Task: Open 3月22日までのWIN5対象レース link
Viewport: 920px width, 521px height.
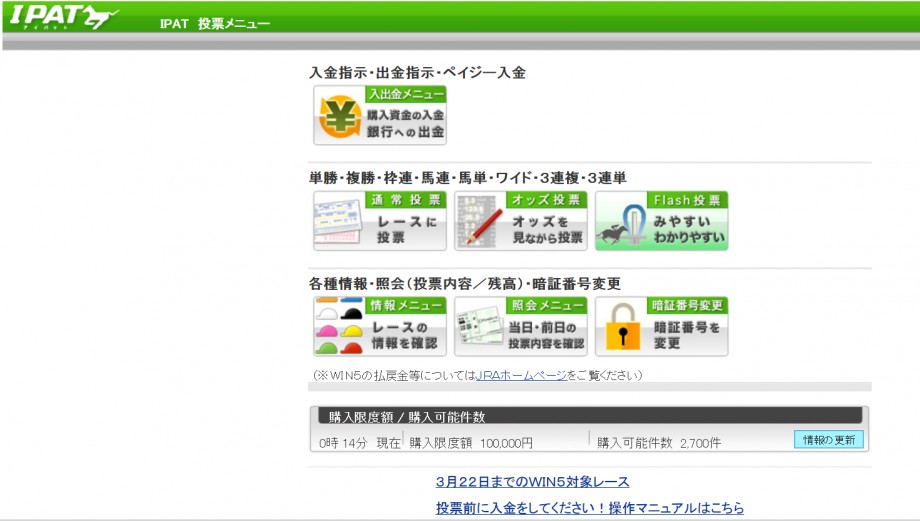Action: coord(532,482)
